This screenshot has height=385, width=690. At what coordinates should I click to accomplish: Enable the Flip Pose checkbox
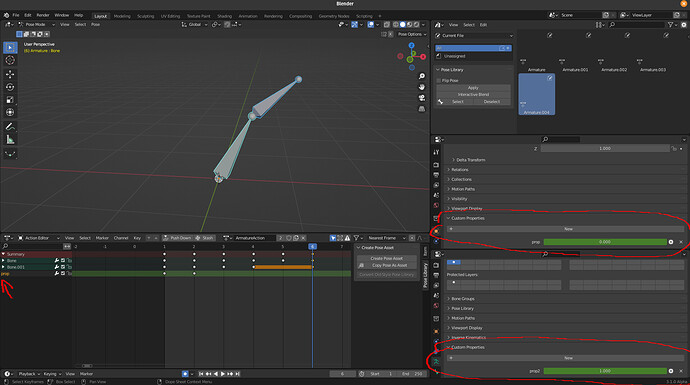[439, 81]
